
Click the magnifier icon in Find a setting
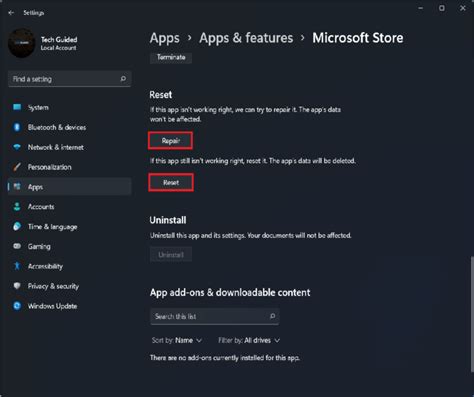point(123,79)
